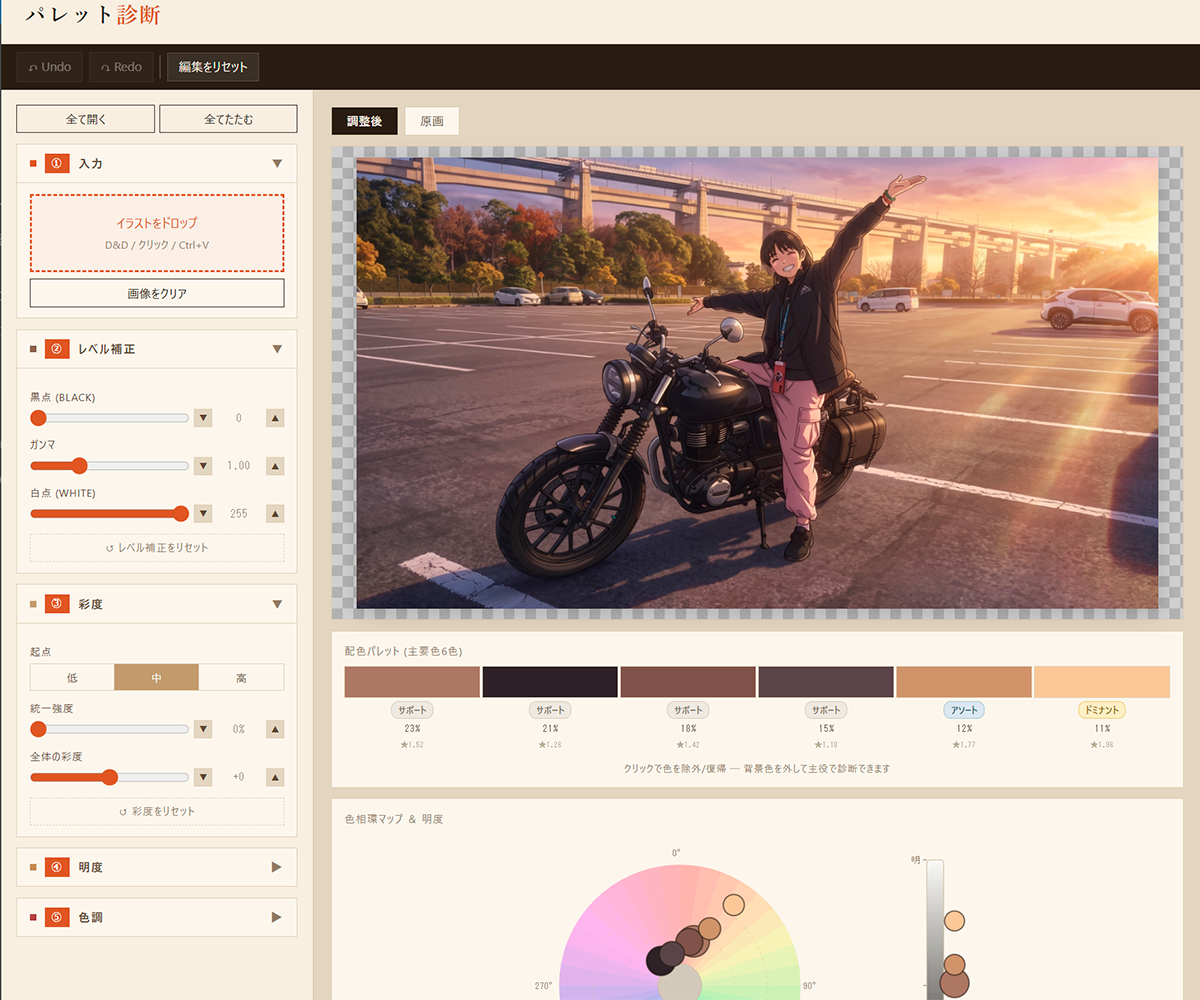Screen dimensions: 1200x1000
Task: Click the パレット診断 app title
Action: (91, 16)
